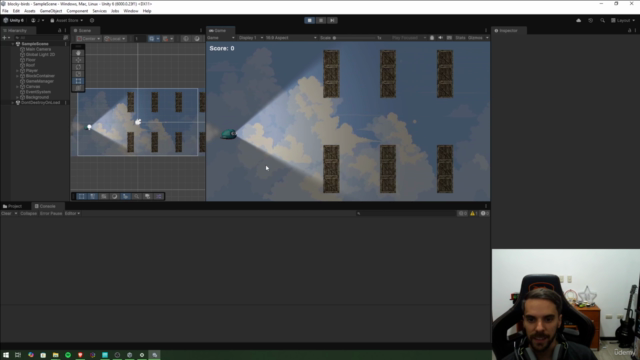Adjust the Game view Scale slider
The image size is (640, 360).
(354, 38)
